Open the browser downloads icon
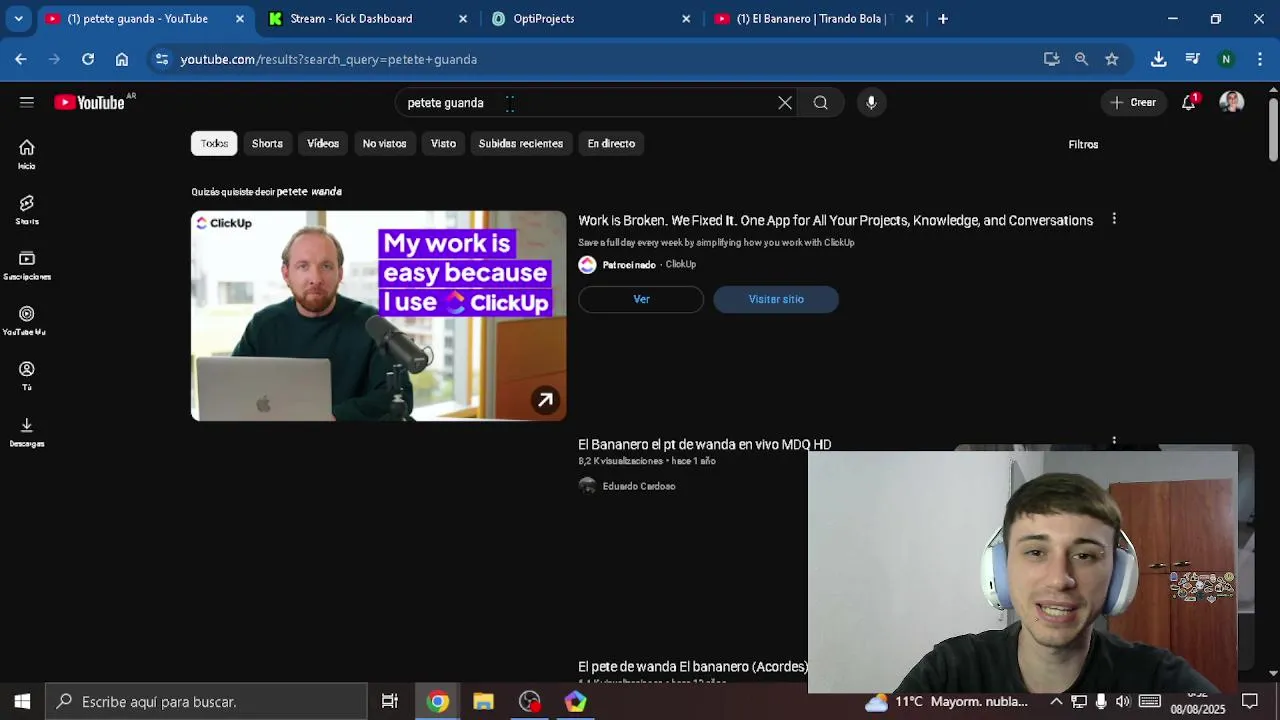The width and height of the screenshot is (1280, 720). coord(1158,59)
